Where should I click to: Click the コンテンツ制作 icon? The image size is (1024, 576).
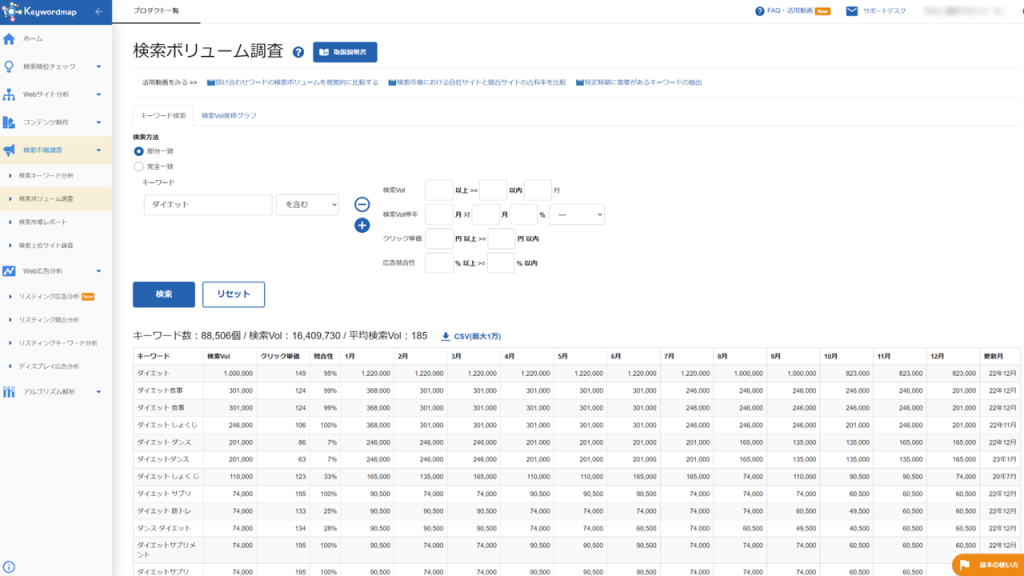[9, 122]
